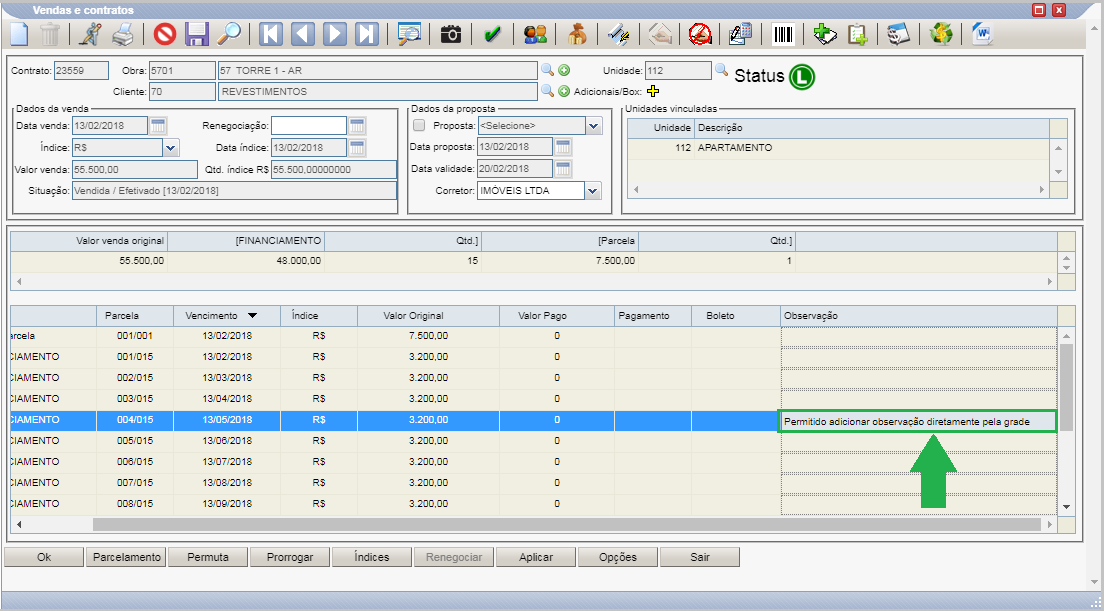
Task: Click the parcels grid vertical scrollbar thumb
Action: (1067, 387)
